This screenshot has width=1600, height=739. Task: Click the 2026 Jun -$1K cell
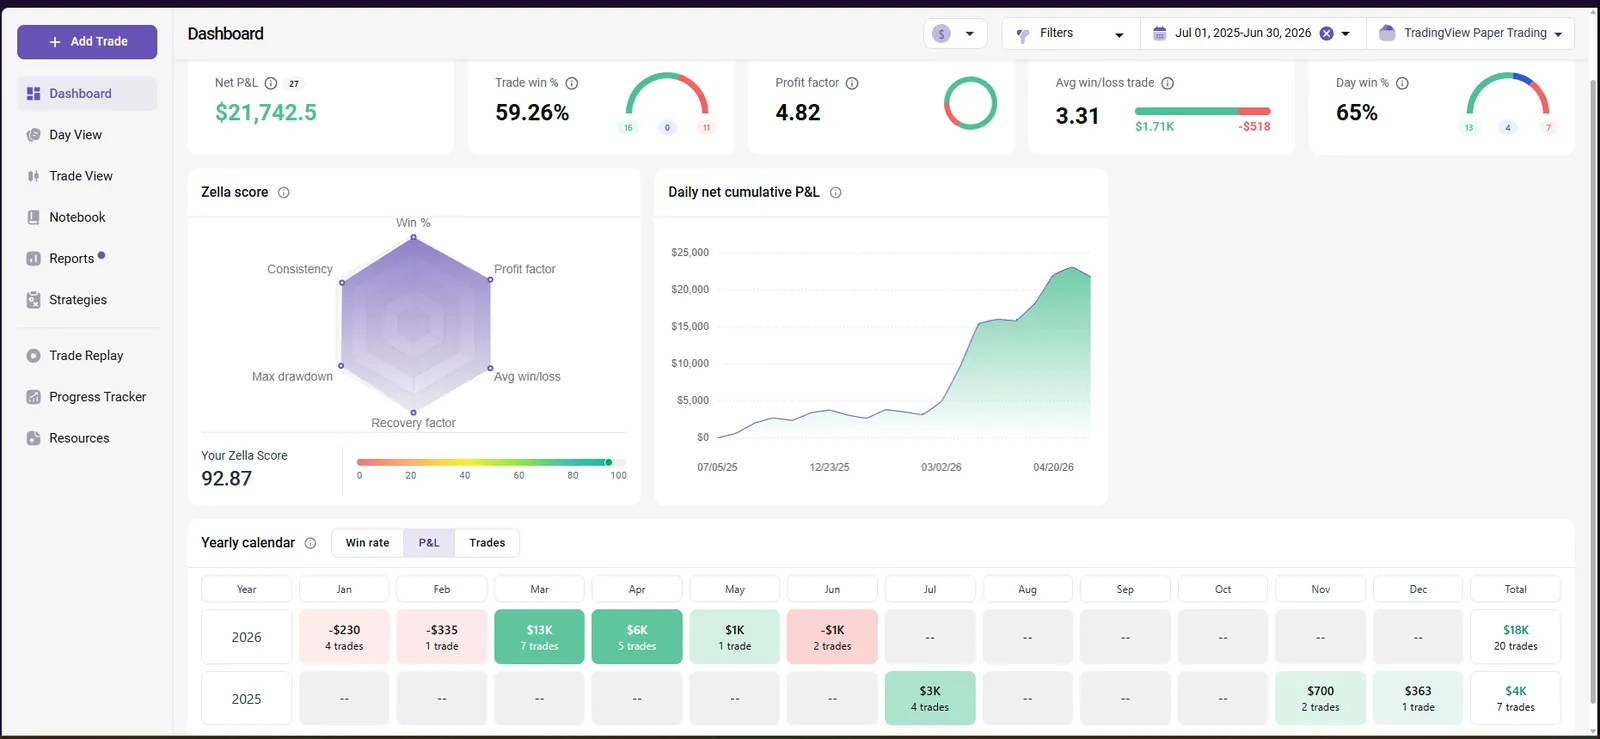832,637
